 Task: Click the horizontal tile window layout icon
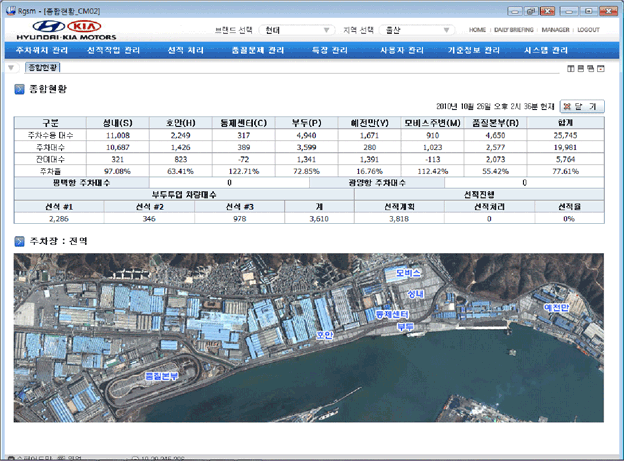click(580, 68)
